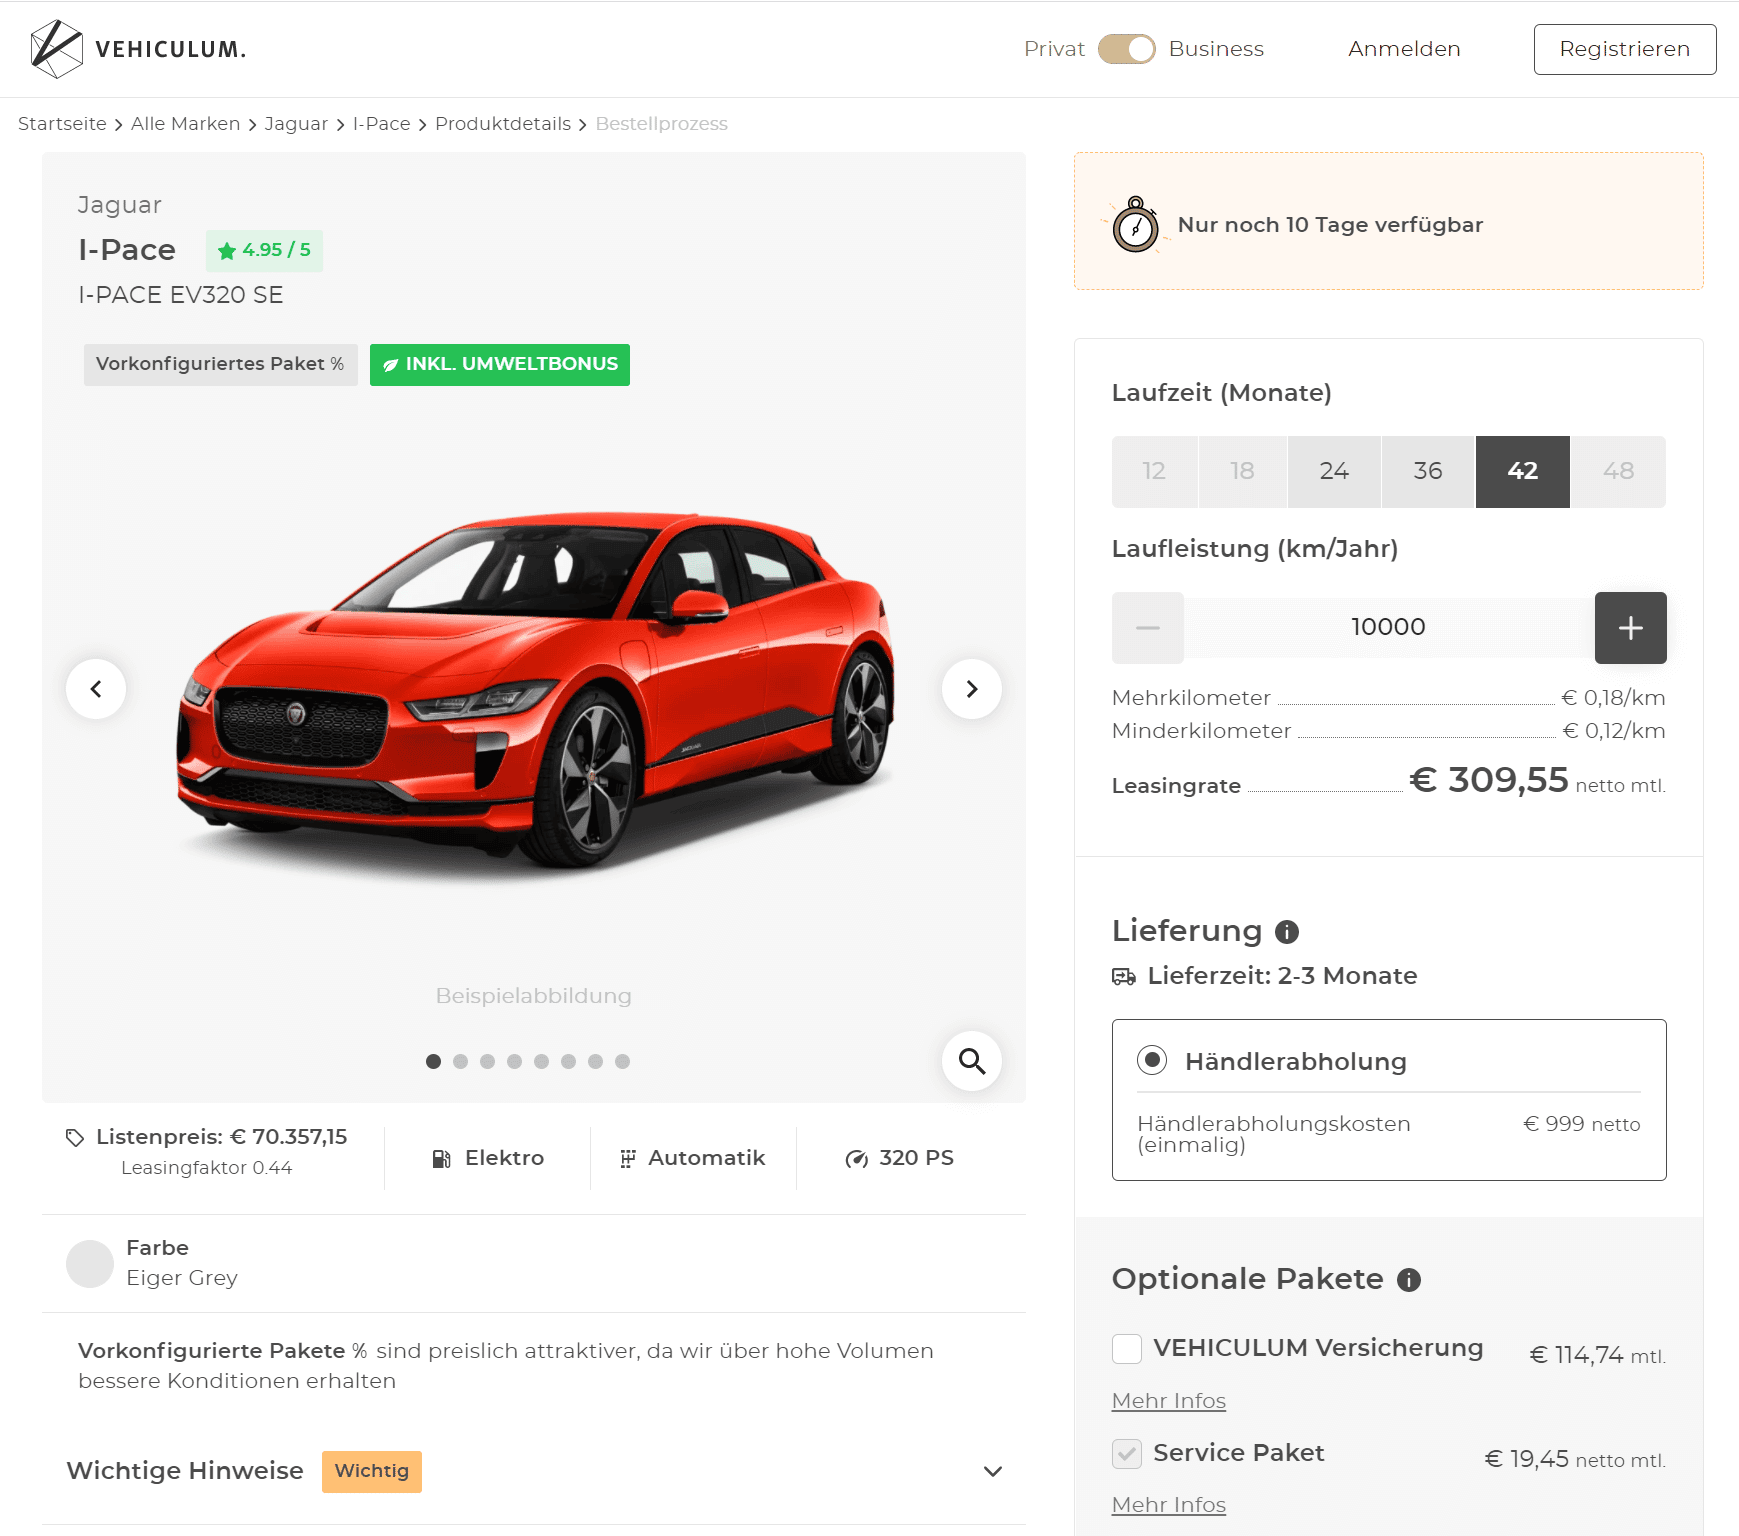Viewport: 1739px width, 1536px height.
Task: Open the Anmelden login link
Action: coord(1404,49)
